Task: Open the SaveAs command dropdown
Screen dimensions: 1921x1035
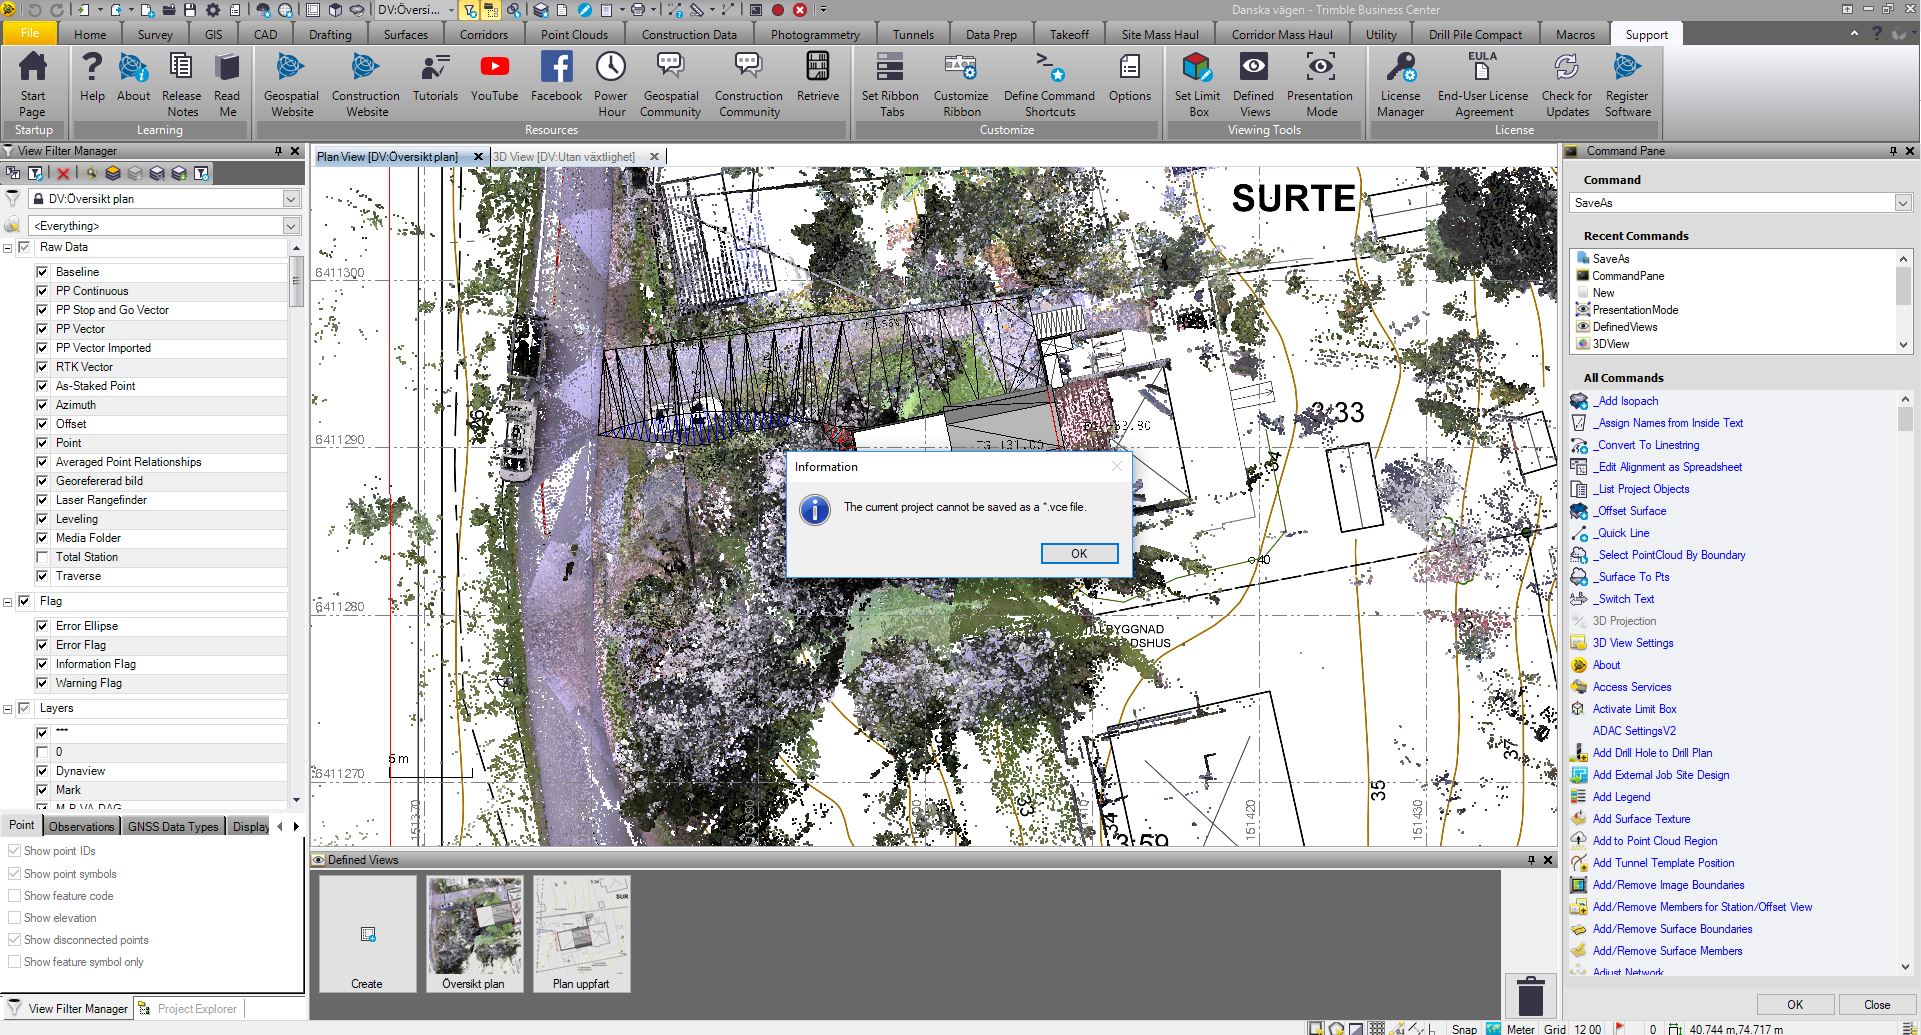Action: tap(1902, 203)
